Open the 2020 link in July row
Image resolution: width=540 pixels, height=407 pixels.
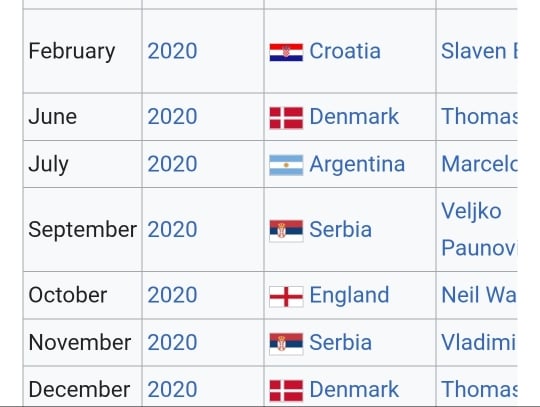pos(172,164)
